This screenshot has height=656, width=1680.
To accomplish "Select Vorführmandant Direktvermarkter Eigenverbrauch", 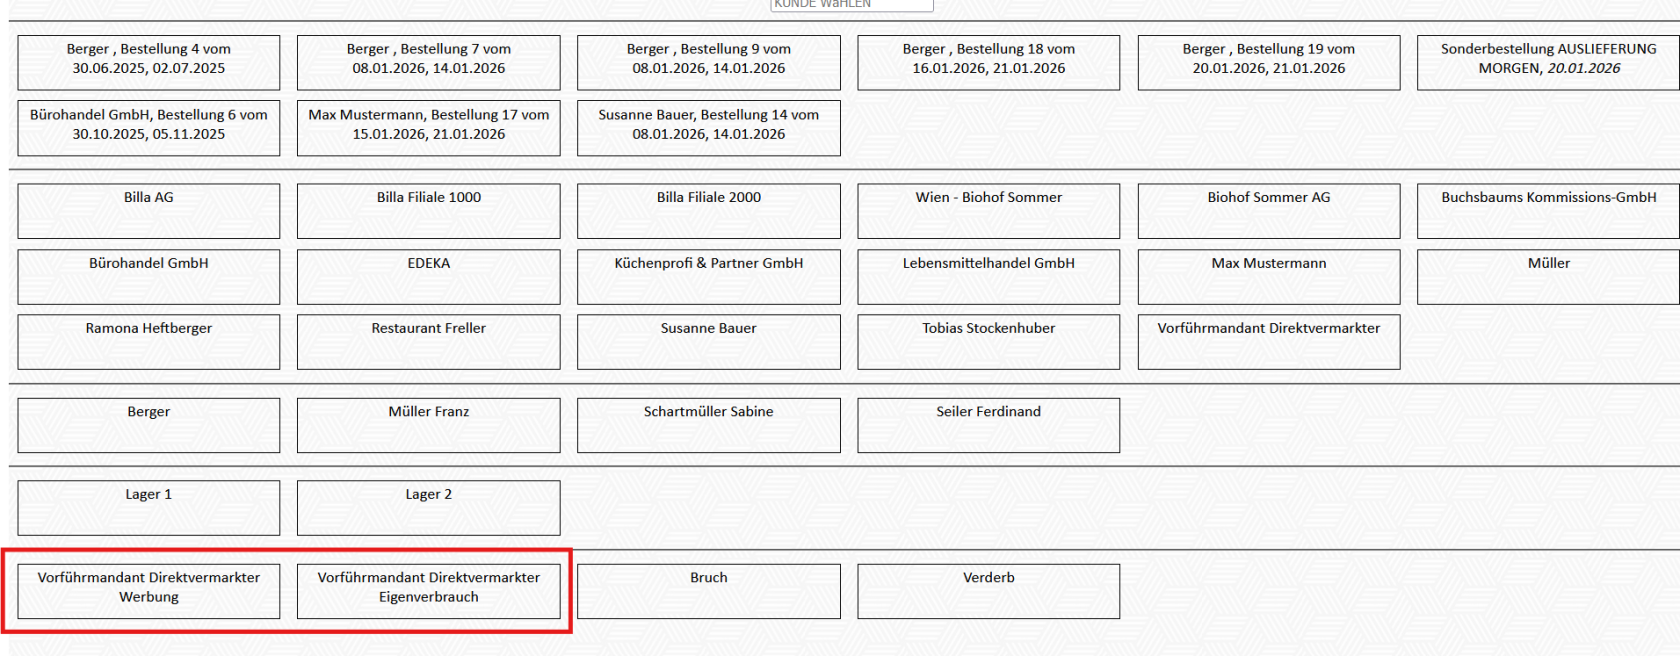I will 428,590.
